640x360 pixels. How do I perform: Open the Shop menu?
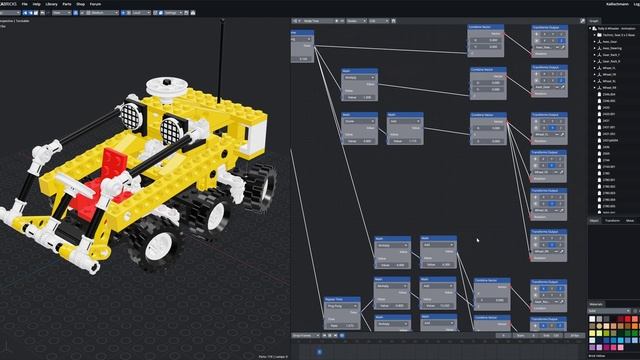[x=81, y=4]
